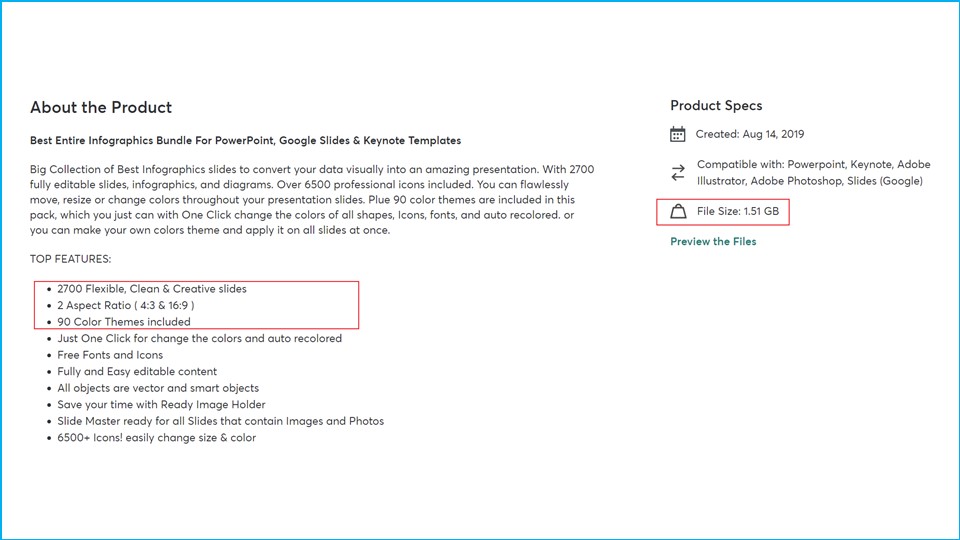
Task: Click the Fully and Easy editable content line
Action: point(137,371)
